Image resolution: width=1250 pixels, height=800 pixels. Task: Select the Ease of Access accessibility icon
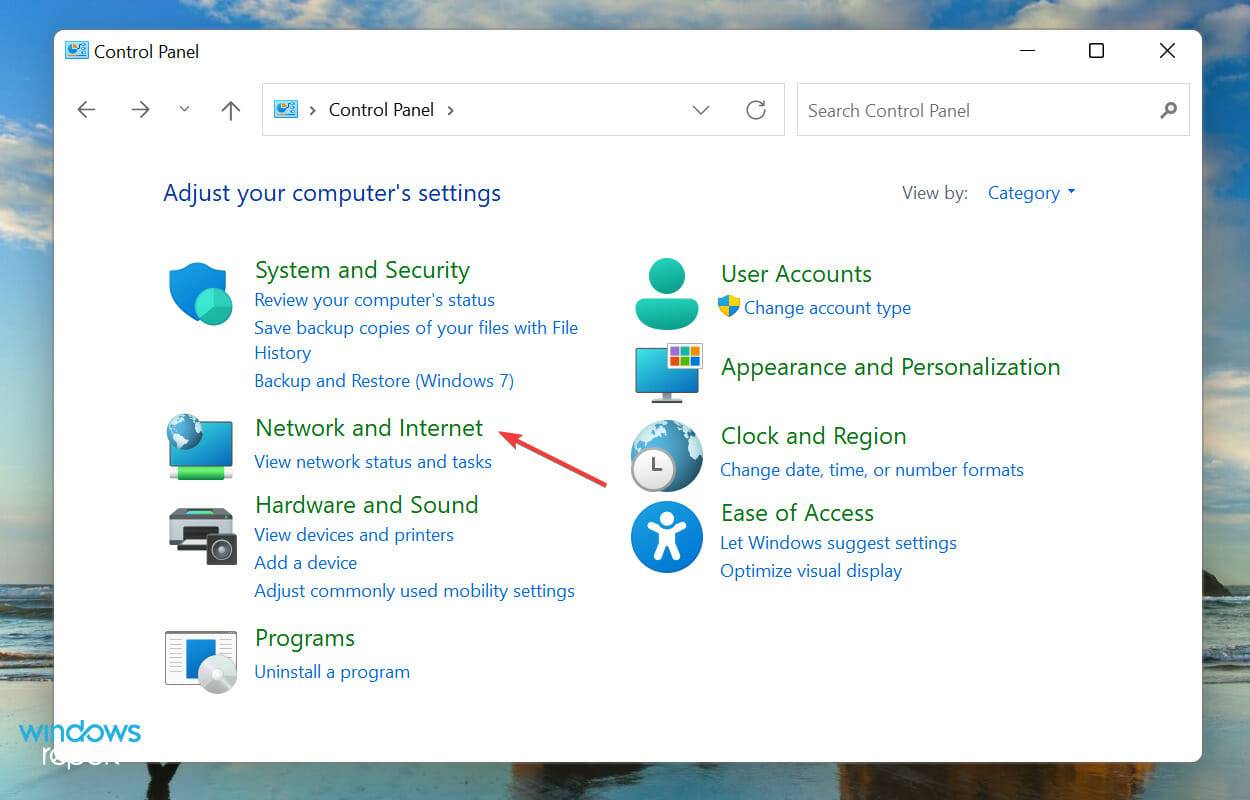click(666, 537)
